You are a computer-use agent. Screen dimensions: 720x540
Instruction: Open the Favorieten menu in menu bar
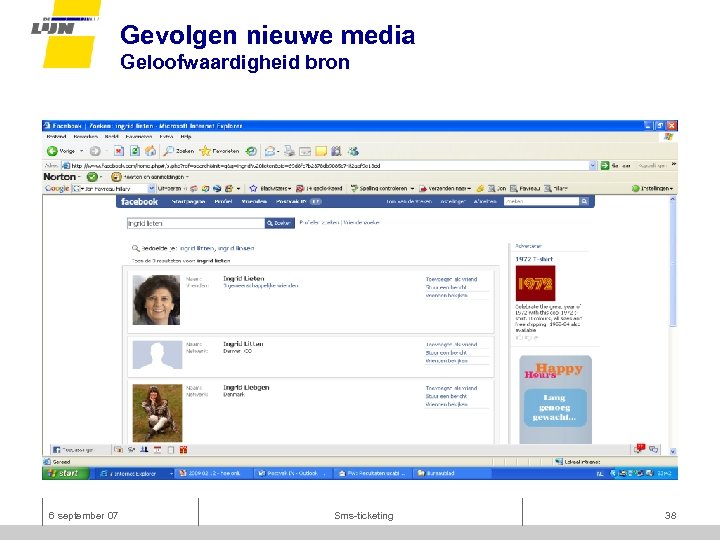(139, 136)
